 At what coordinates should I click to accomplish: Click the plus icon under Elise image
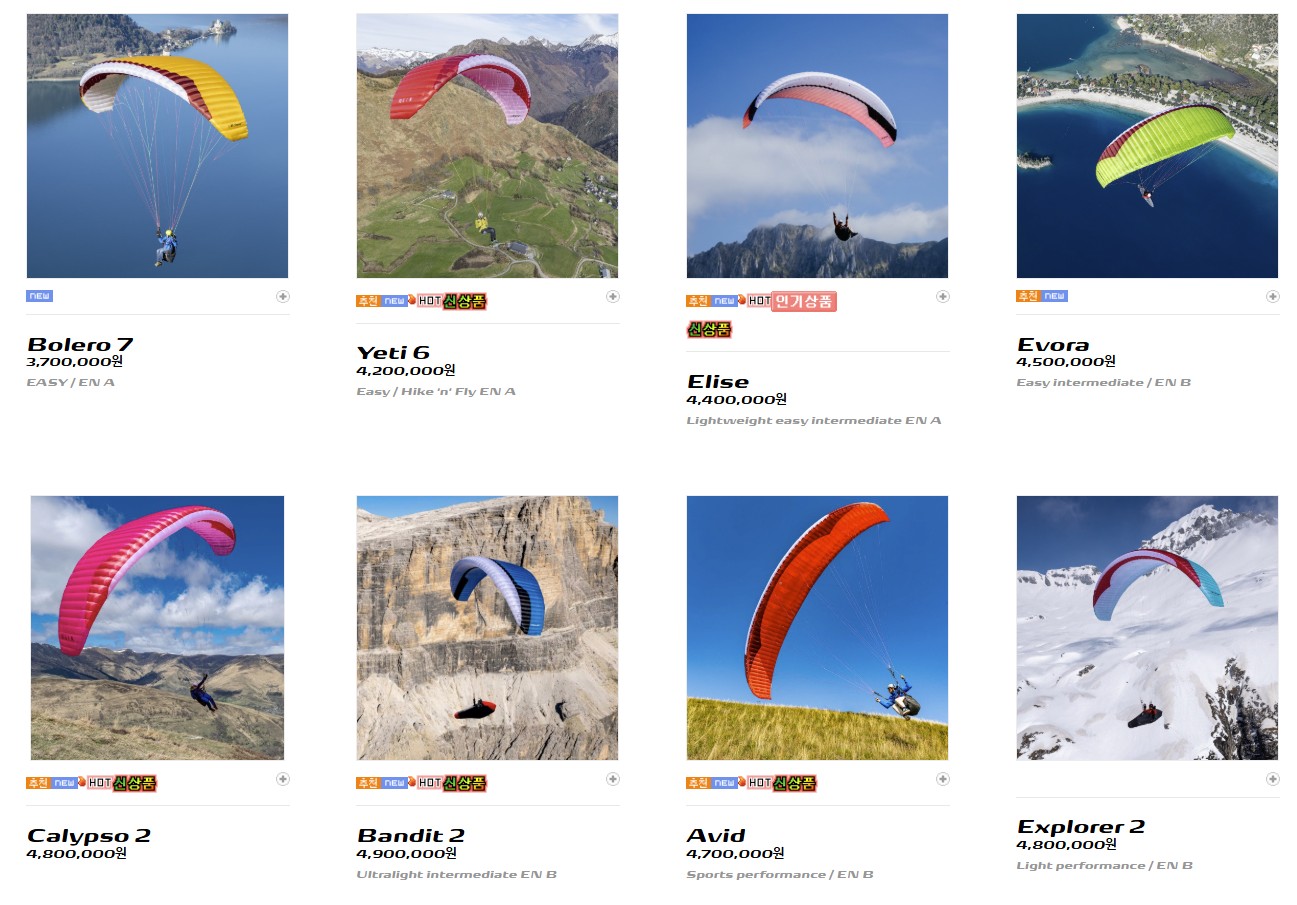[943, 296]
